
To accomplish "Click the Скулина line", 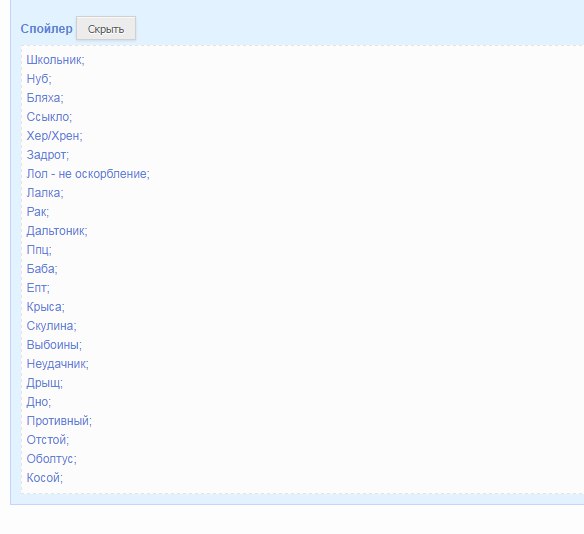I will pyautogui.click(x=51, y=325).
